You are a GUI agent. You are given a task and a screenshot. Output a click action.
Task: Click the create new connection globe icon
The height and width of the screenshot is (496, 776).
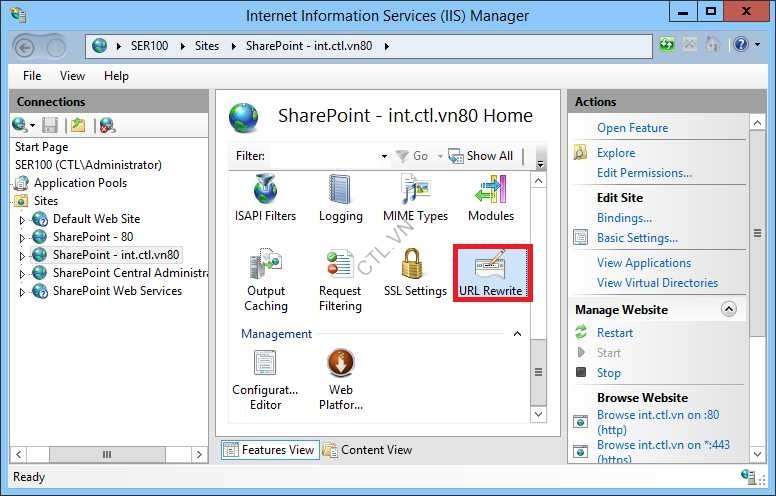(x=20, y=126)
